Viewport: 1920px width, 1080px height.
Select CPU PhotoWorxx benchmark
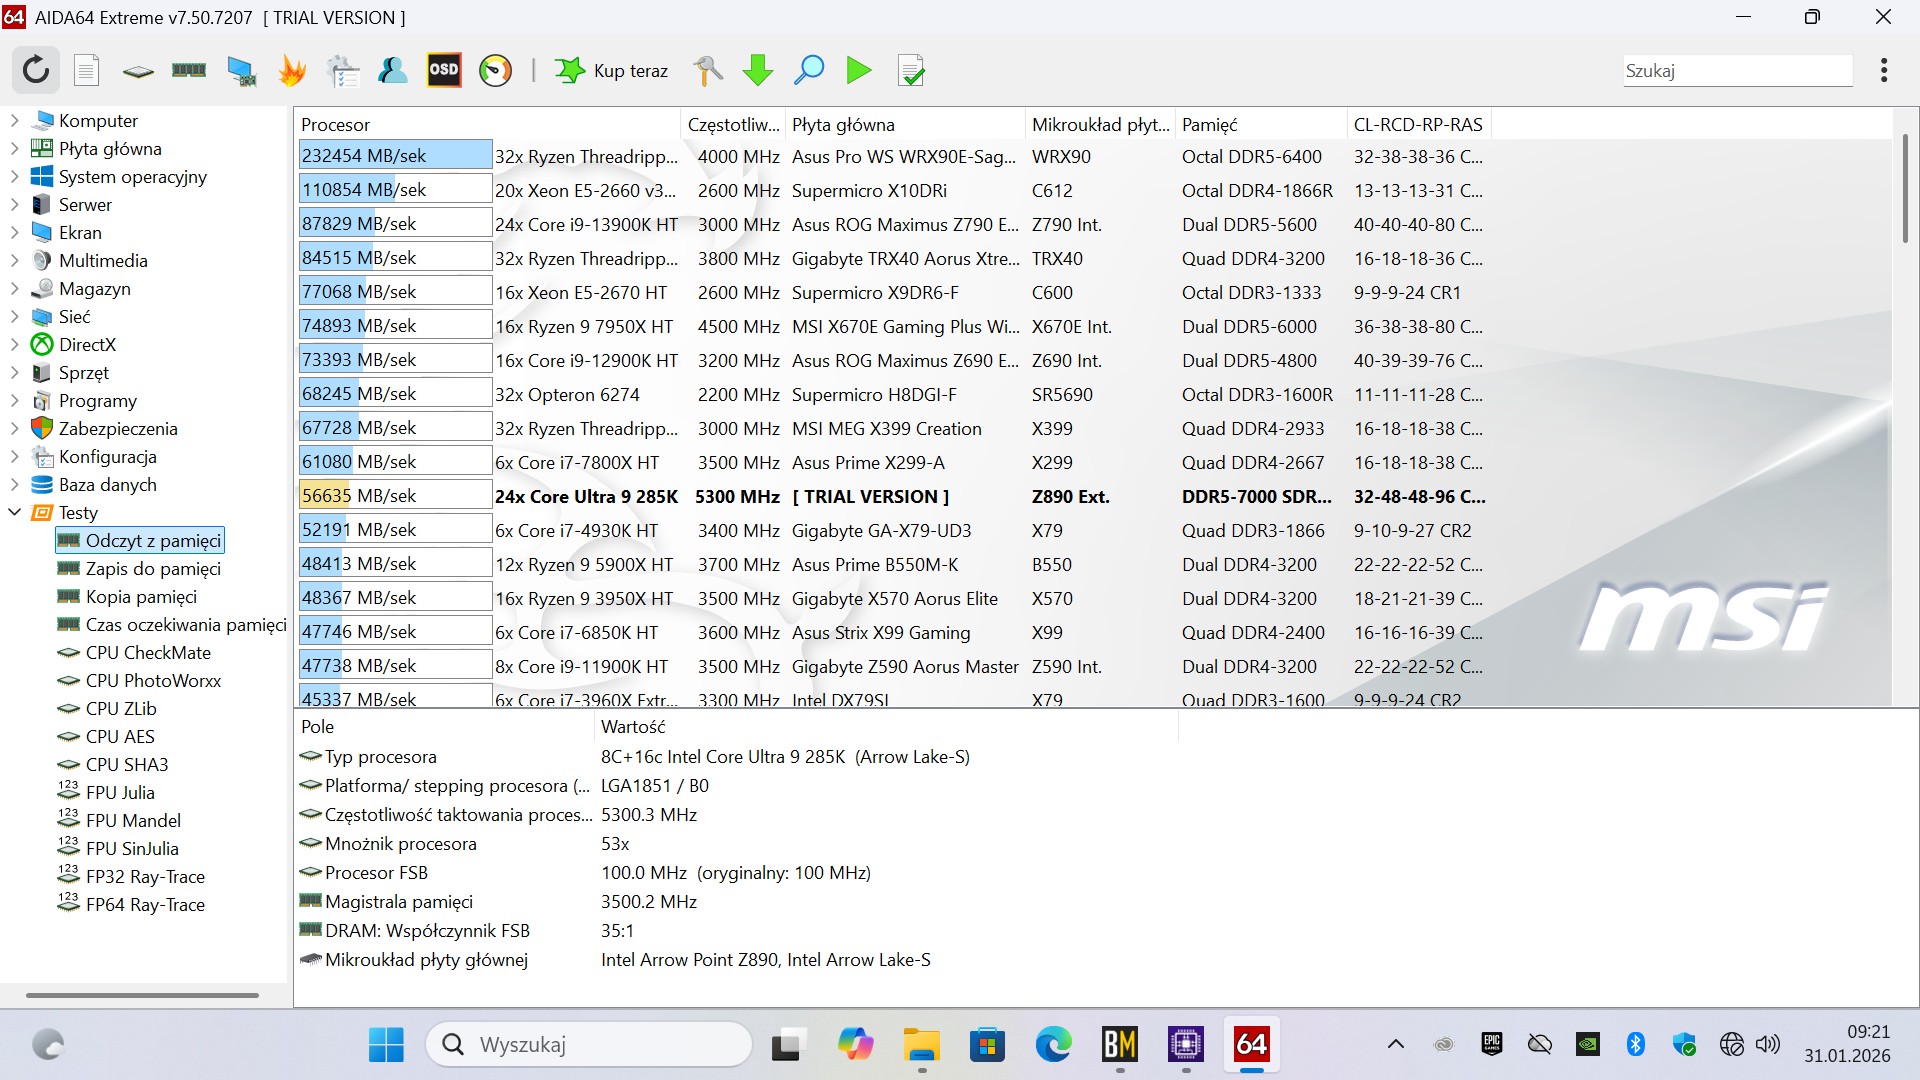[x=152, y=680]
